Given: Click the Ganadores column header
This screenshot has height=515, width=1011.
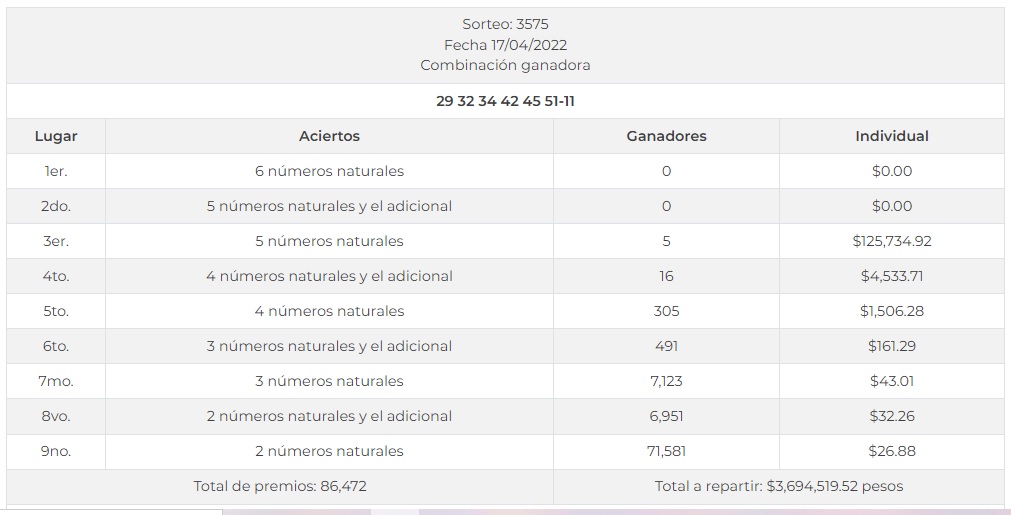Looking at the screenshot, I should 666,136.
